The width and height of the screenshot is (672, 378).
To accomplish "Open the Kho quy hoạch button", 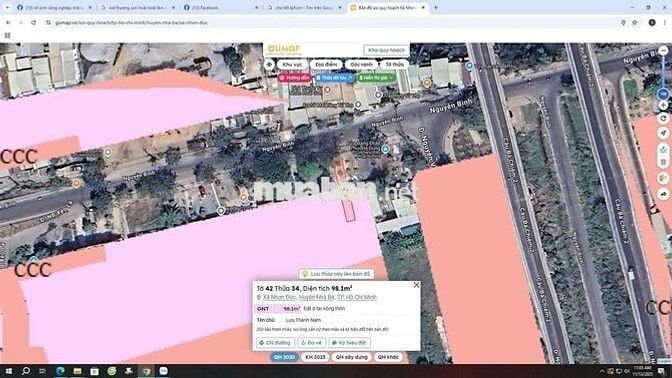I will pyautogui.click(x=386, y=50).
